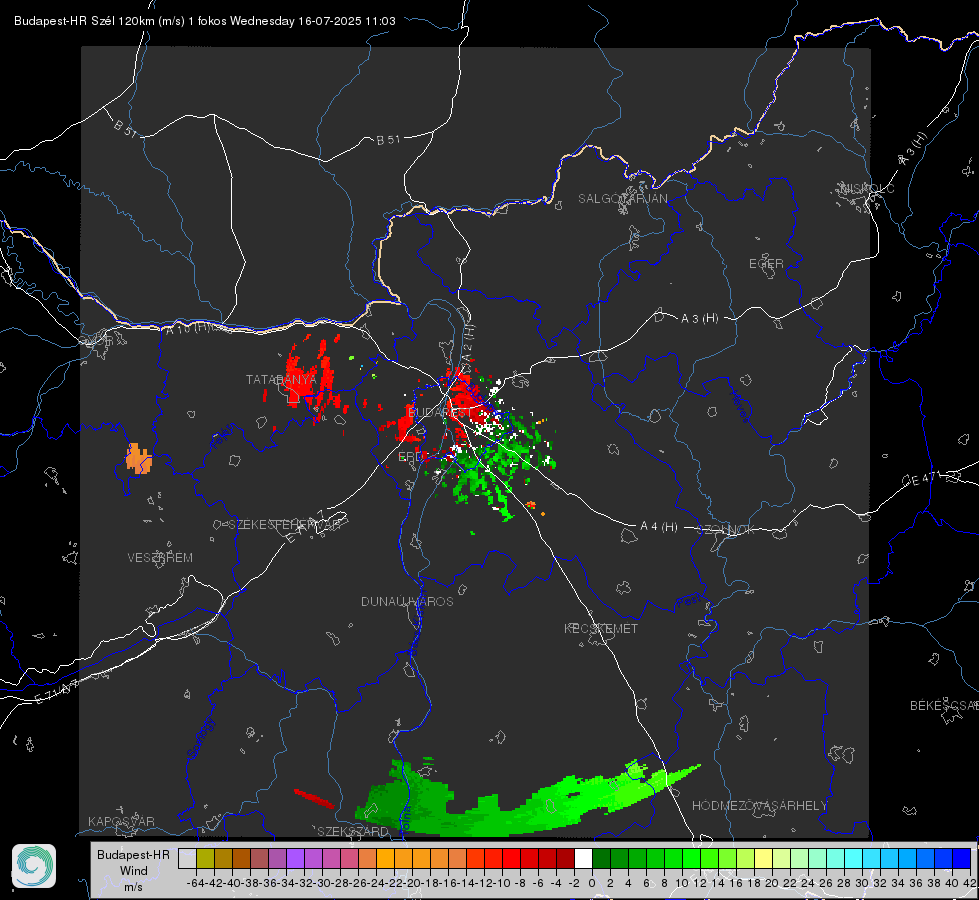Pick the deep blue 42 m/s legend swatch
Image resolution: width=979 pixels, height=900 pixels.
tap(962, 858)
